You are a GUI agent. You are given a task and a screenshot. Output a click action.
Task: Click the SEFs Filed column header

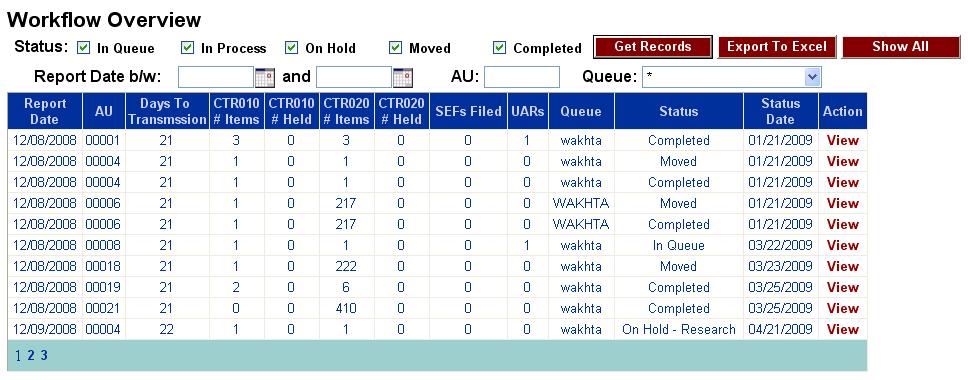(x=468, y=112)
